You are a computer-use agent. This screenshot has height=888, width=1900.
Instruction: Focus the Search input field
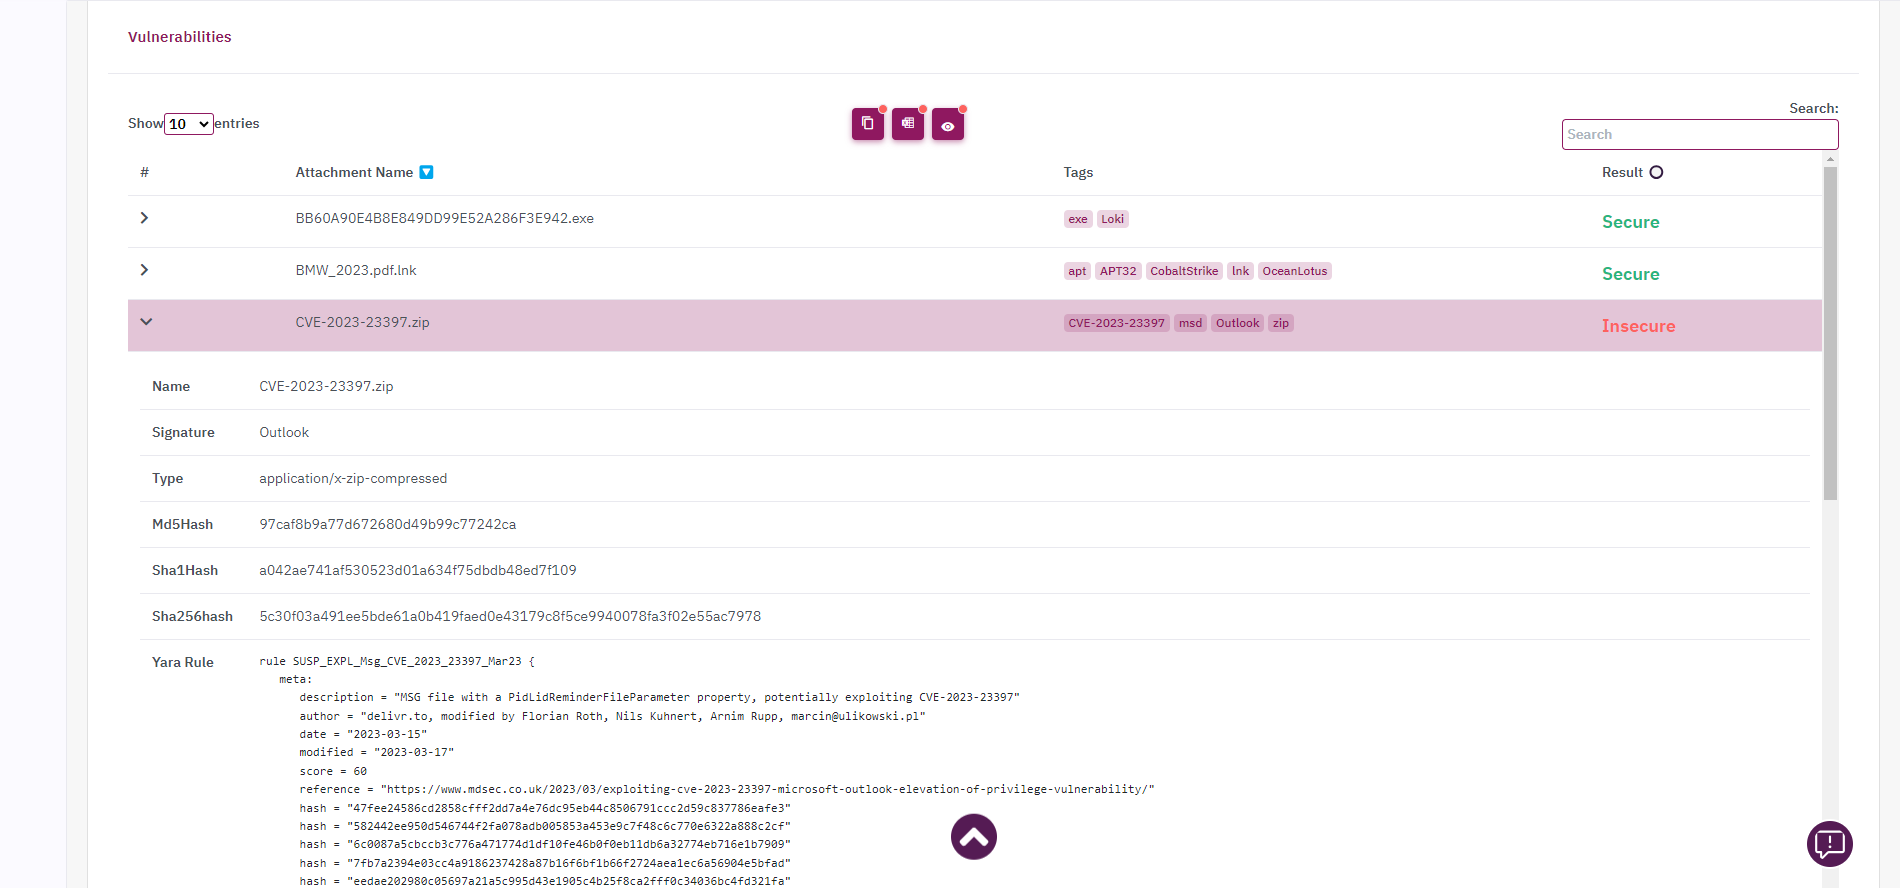[1700, 134]
